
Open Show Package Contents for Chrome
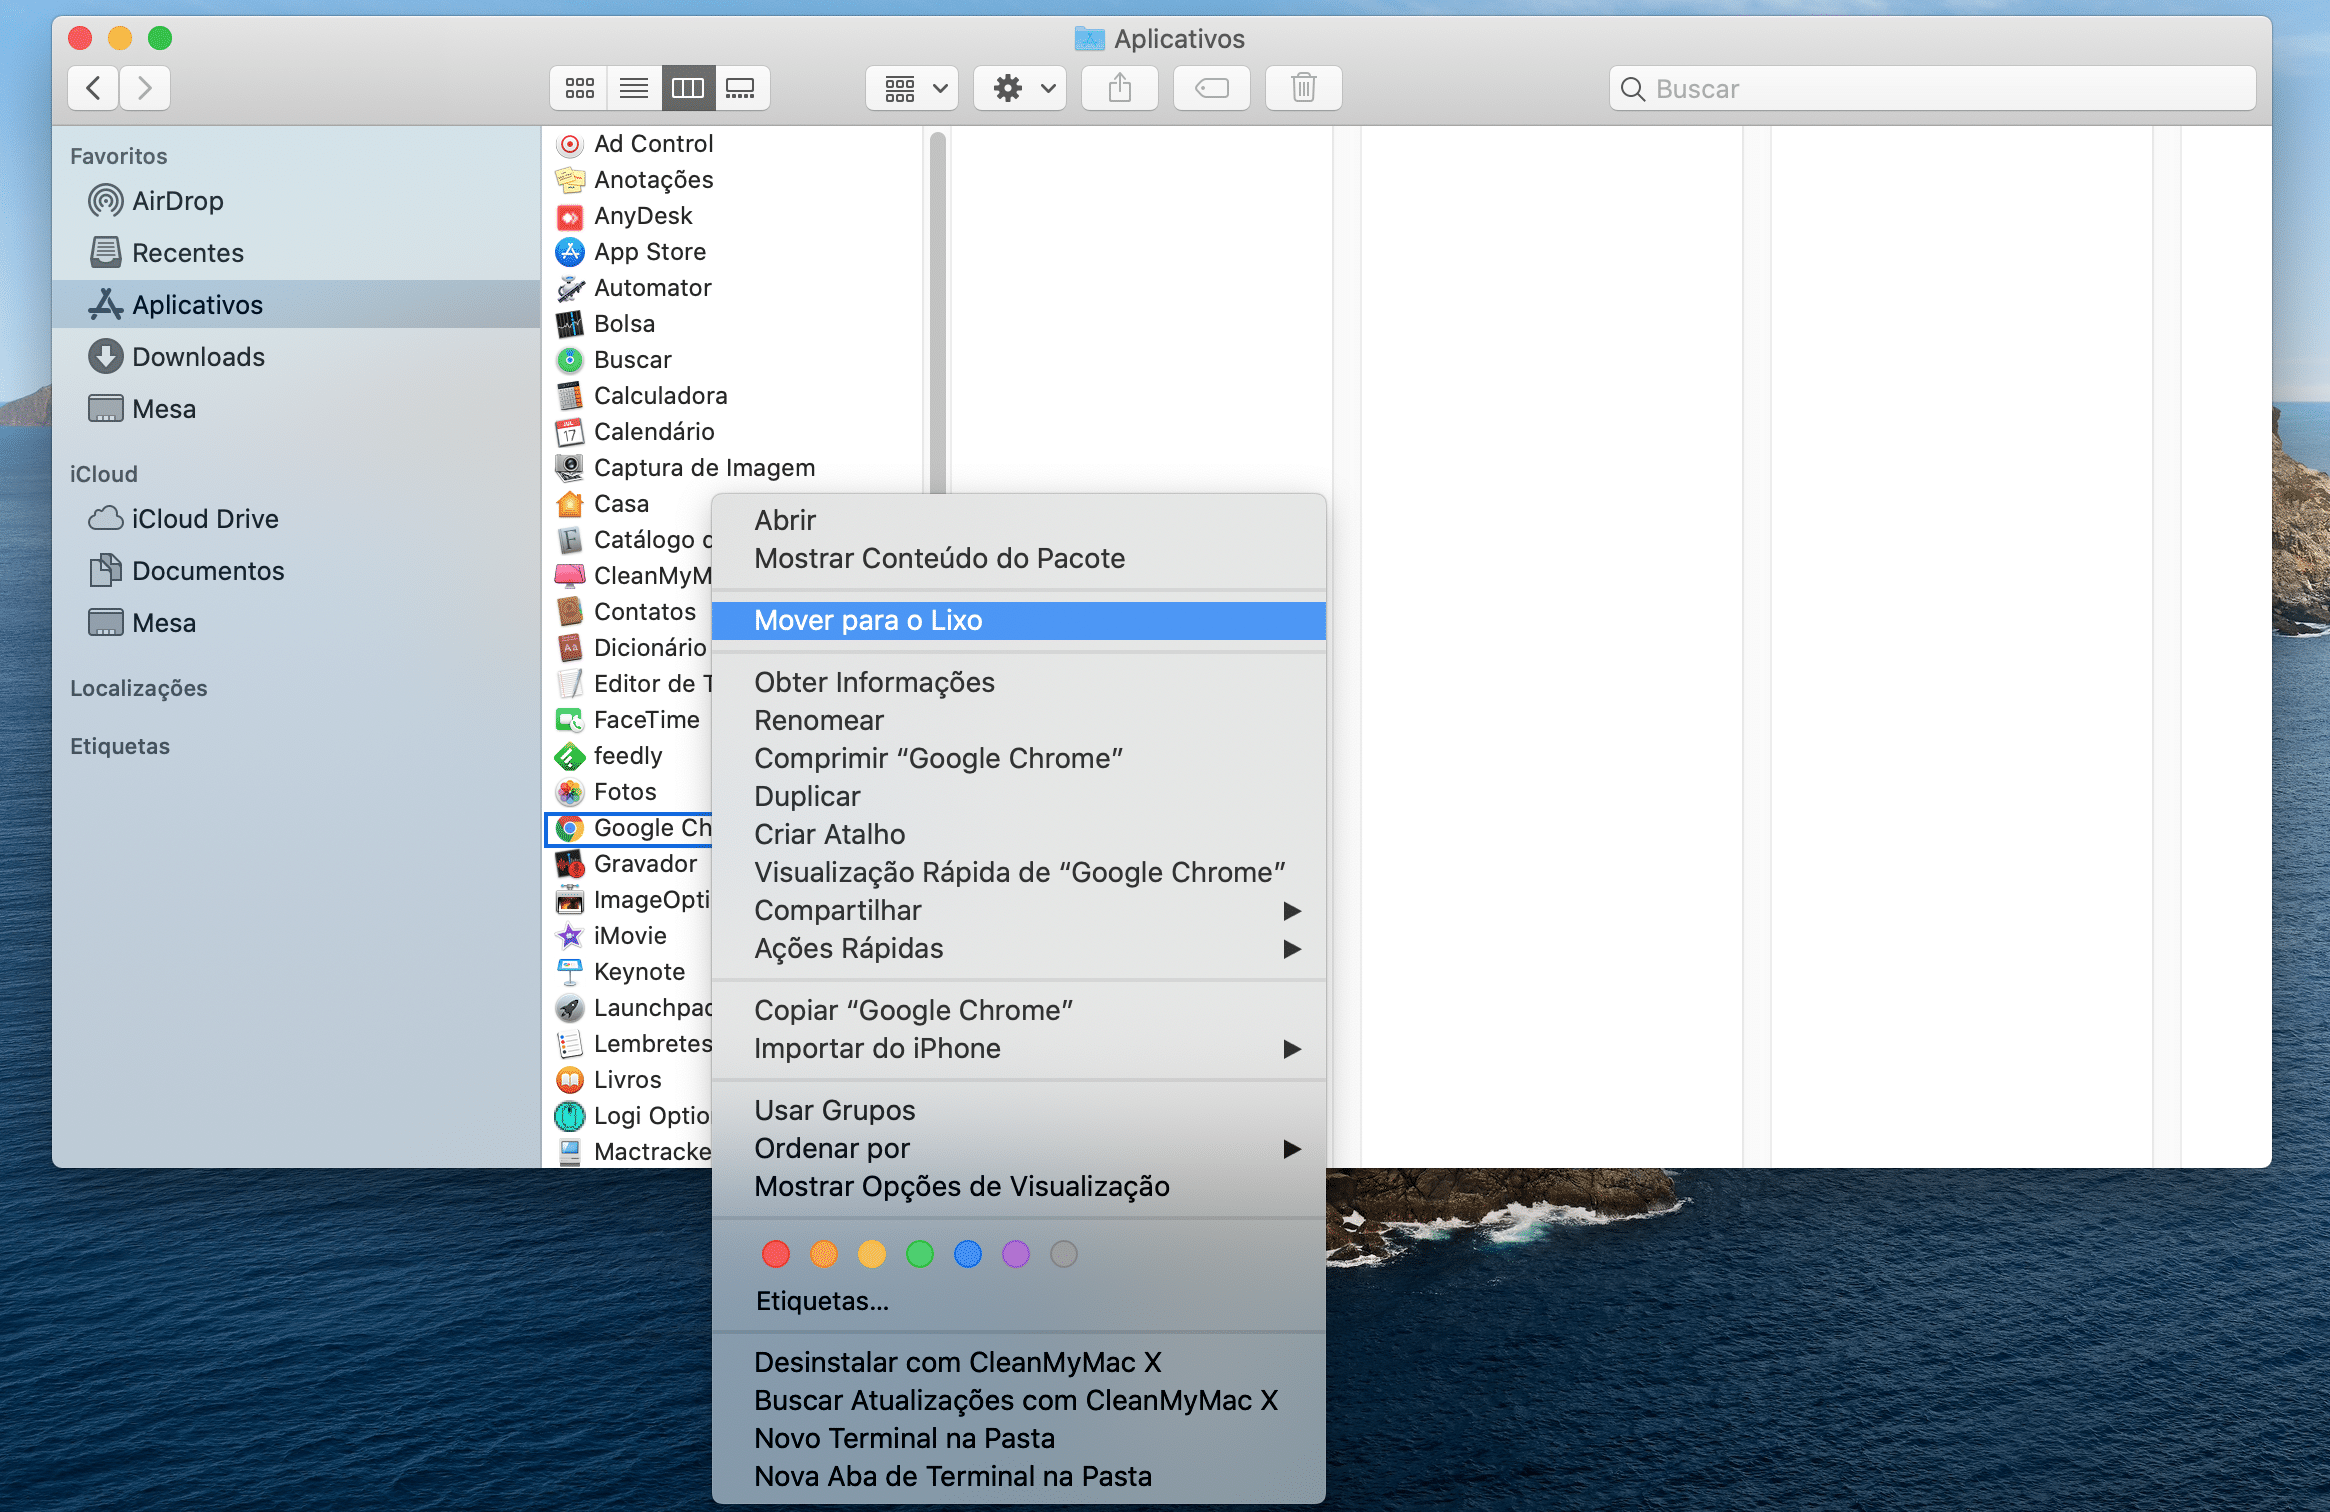[x=941, y=557]
